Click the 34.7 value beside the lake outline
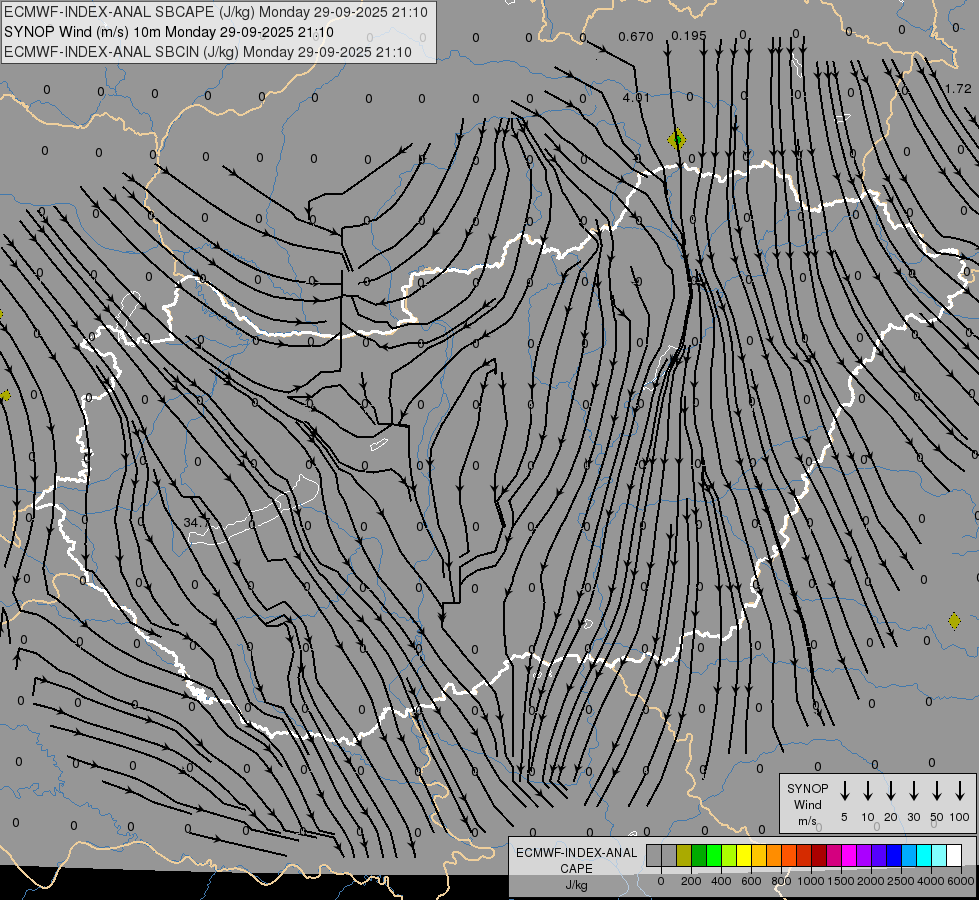 (197, 522)
